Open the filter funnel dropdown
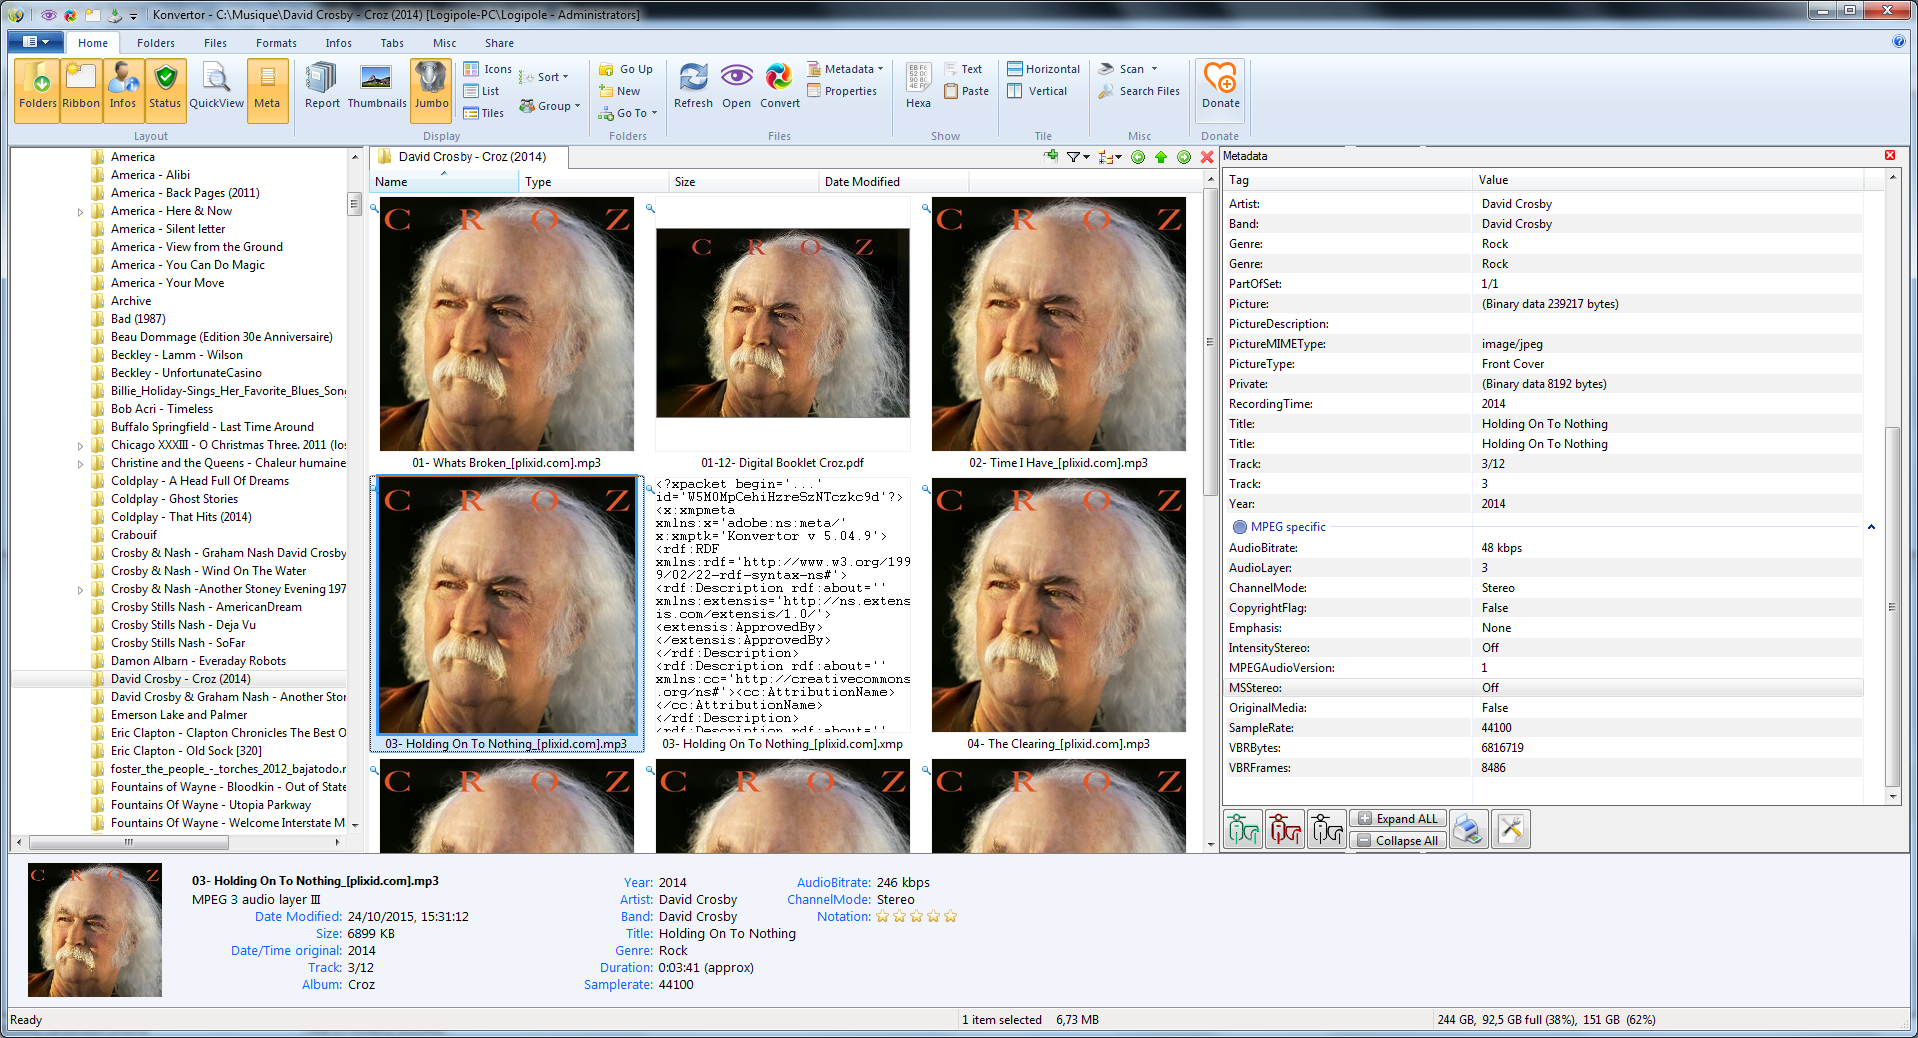This screenshot has height=1038, width=1918. click(x=1077, y=157)
